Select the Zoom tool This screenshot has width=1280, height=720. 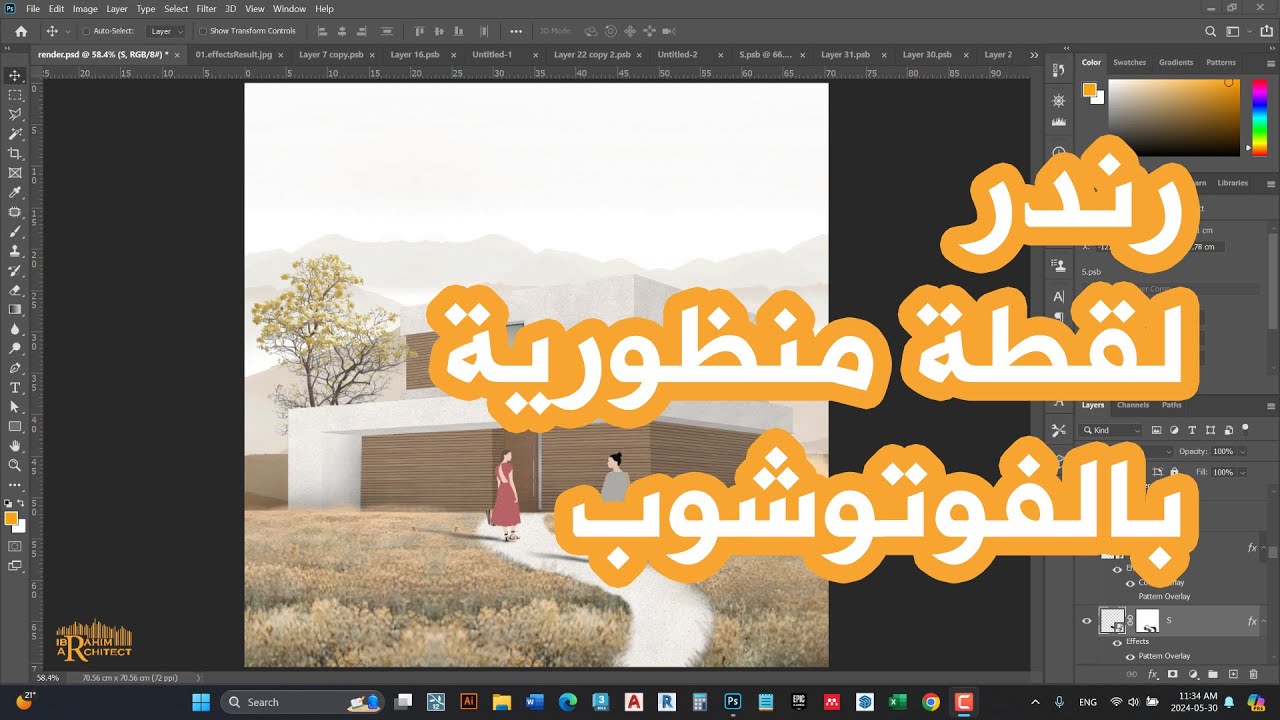click(x=15, y=465)
